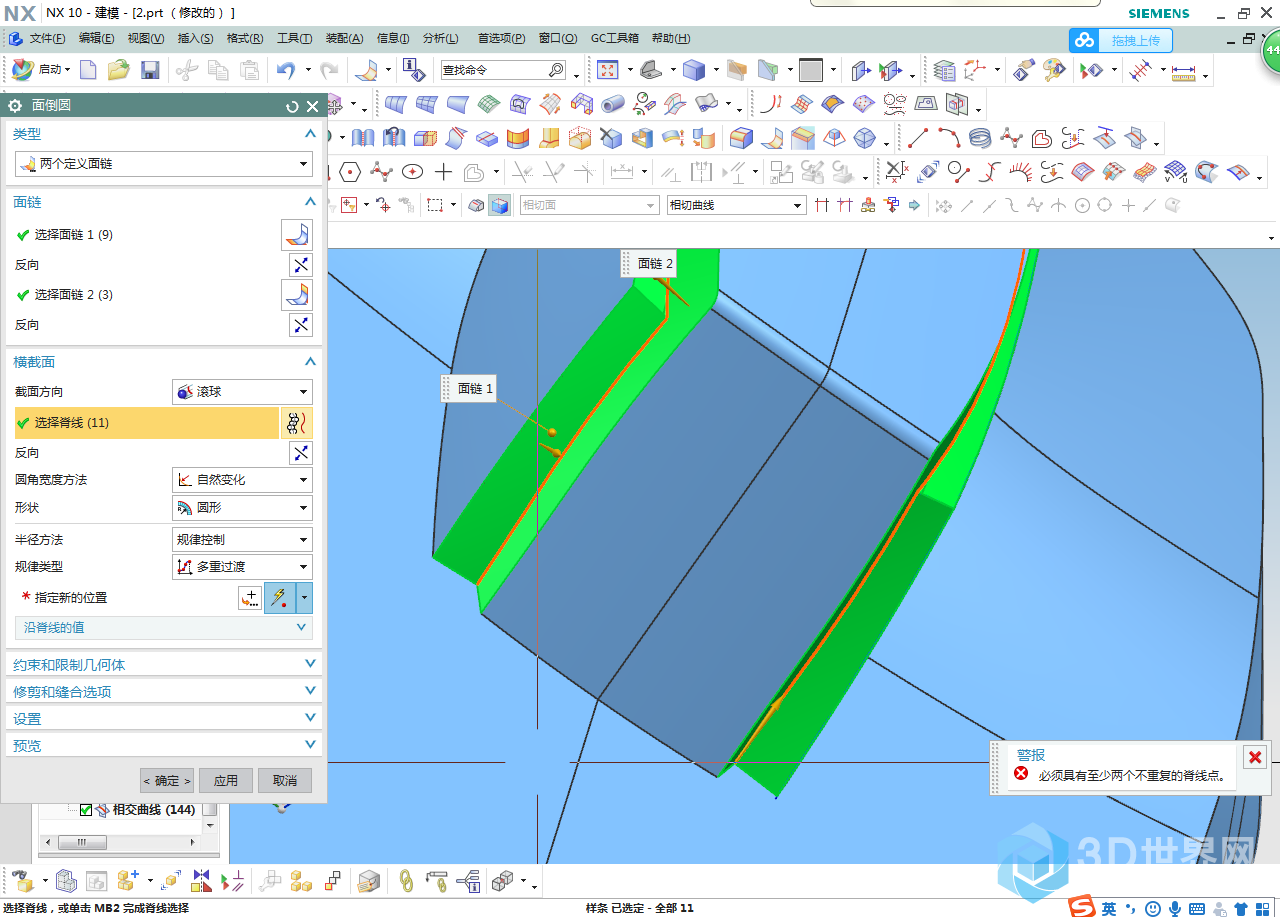Open file with the folder icon
Screen dimensions: 1280x917
pos(119,70)
